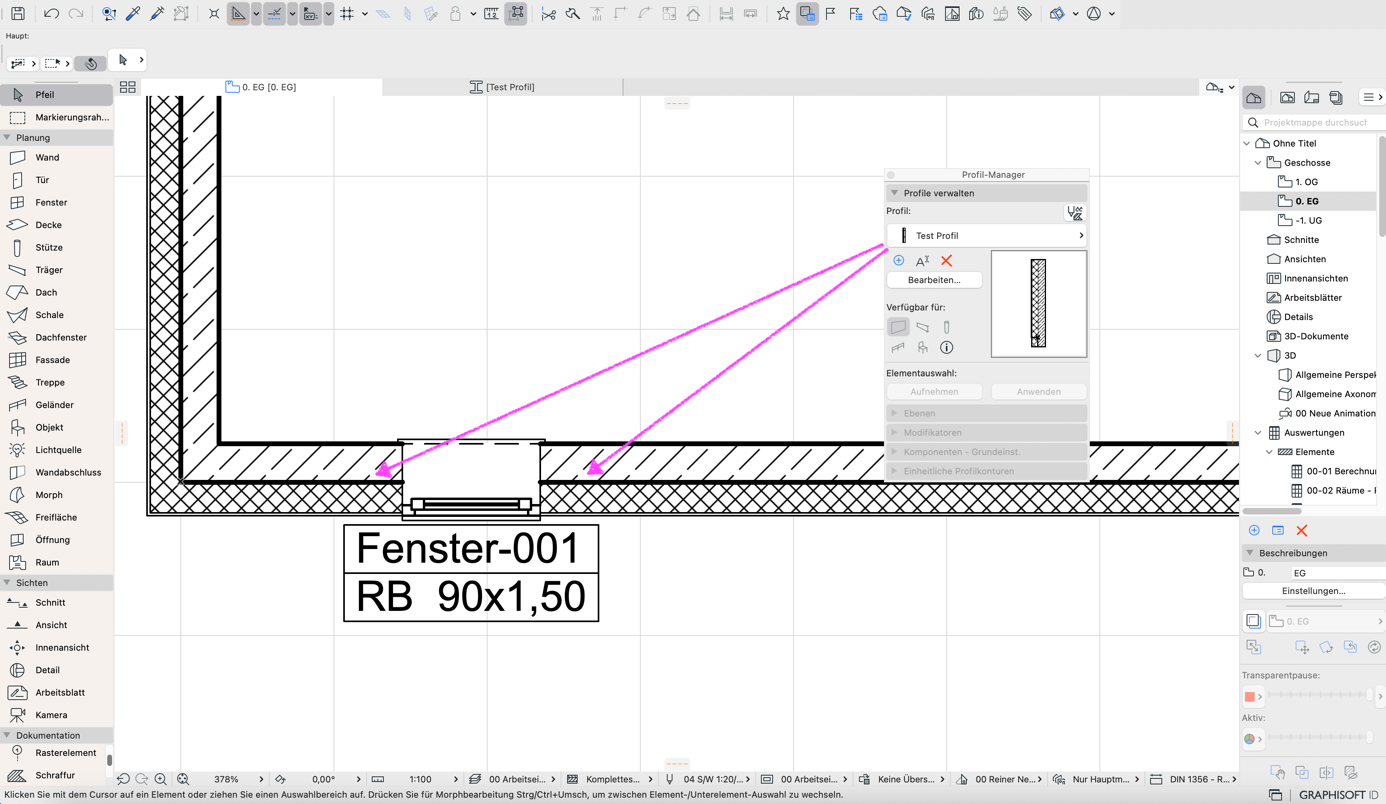The width and height of the screenshot is (1386, 804).
Task: Collapse the Auswertungen tree node
Action: (1258, 433)
